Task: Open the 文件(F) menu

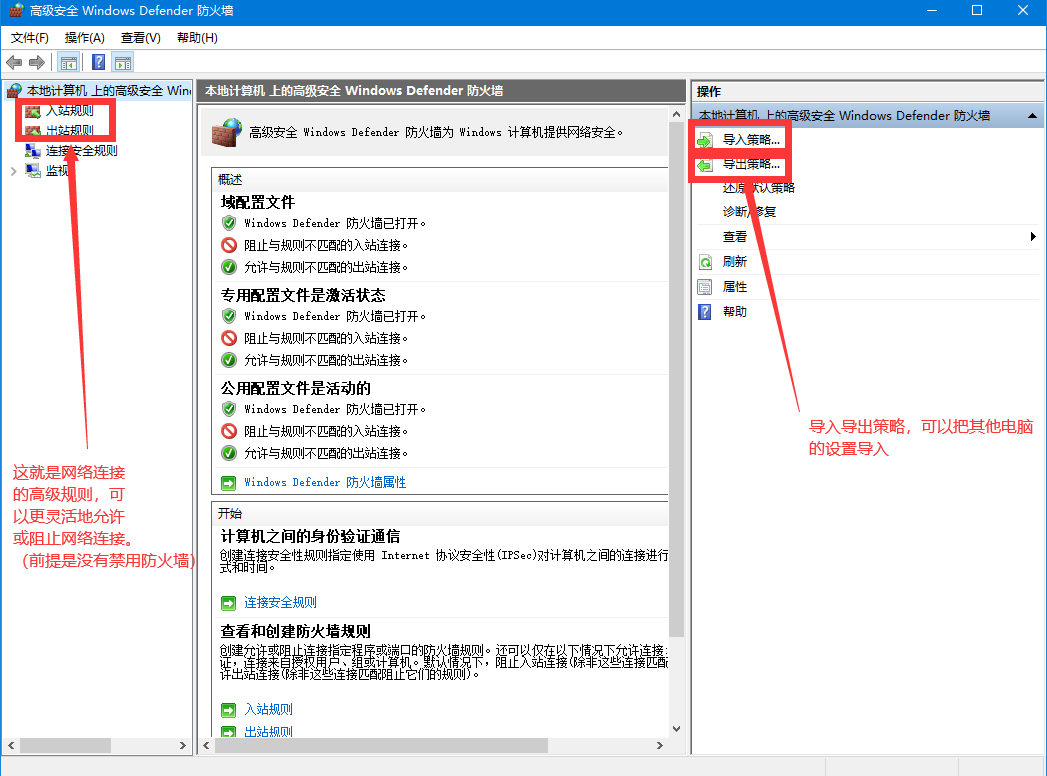Action: tap(29, 38)
